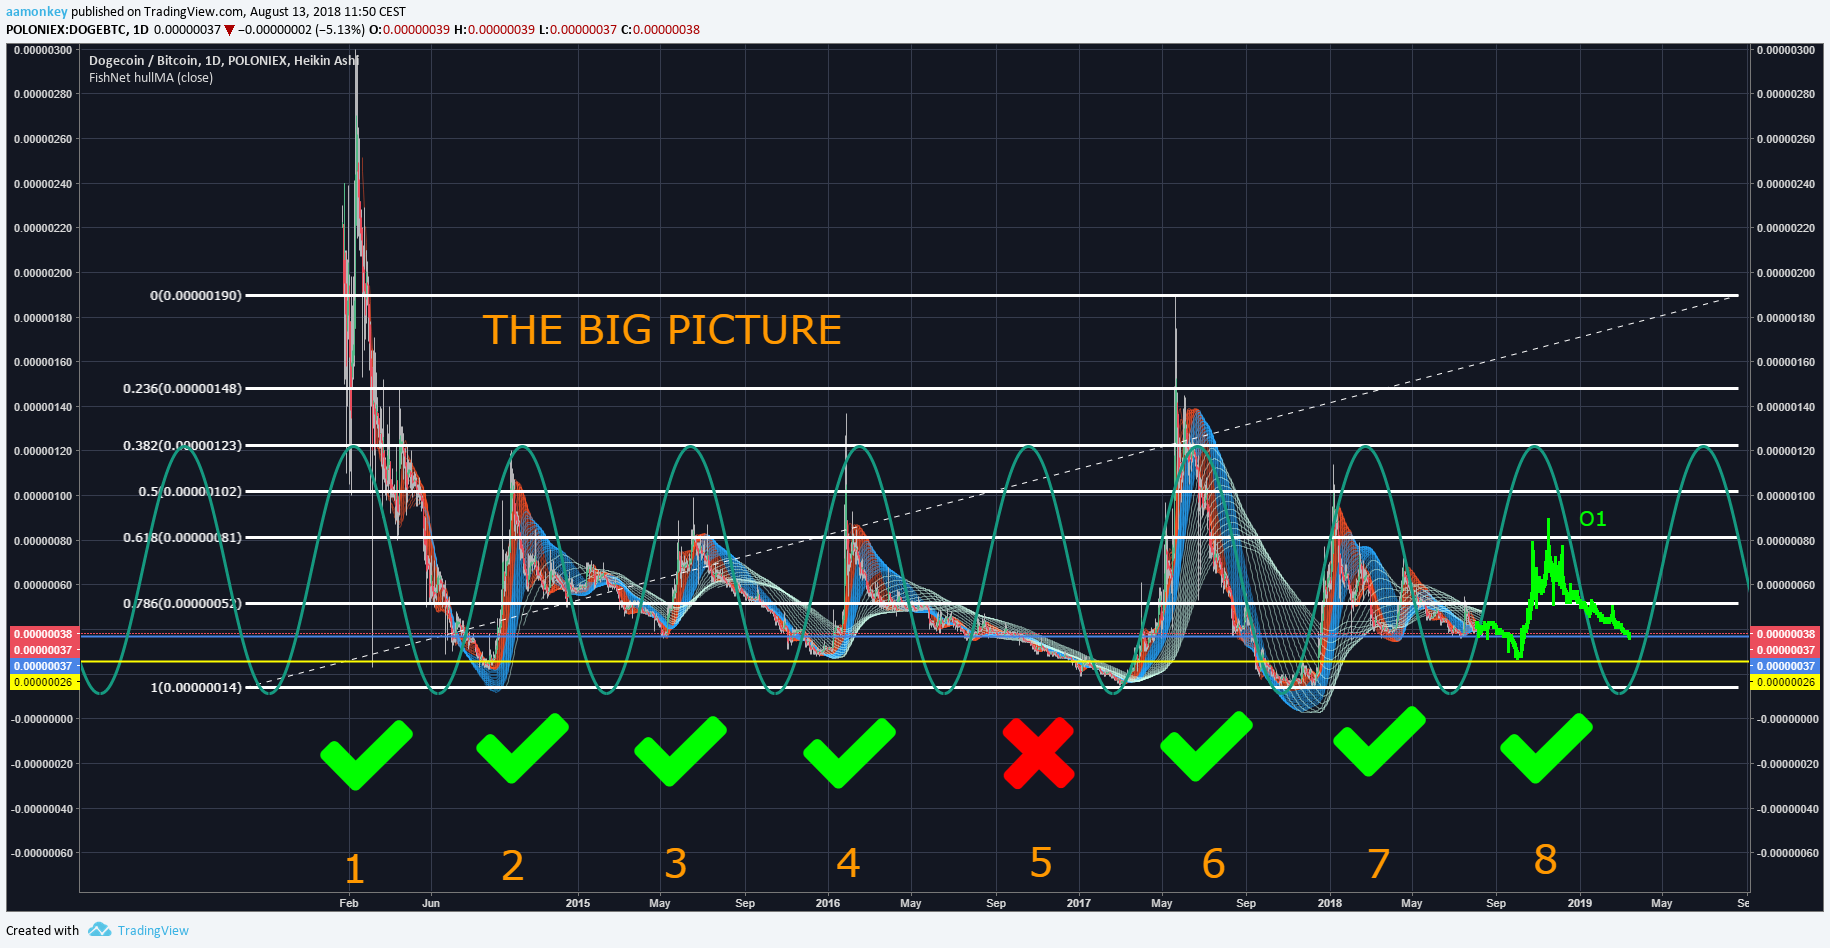The height and width of the screenshot is (948, 1830).
Task: Click the TradingView cloud logo icon
Action: click(99, 929)
